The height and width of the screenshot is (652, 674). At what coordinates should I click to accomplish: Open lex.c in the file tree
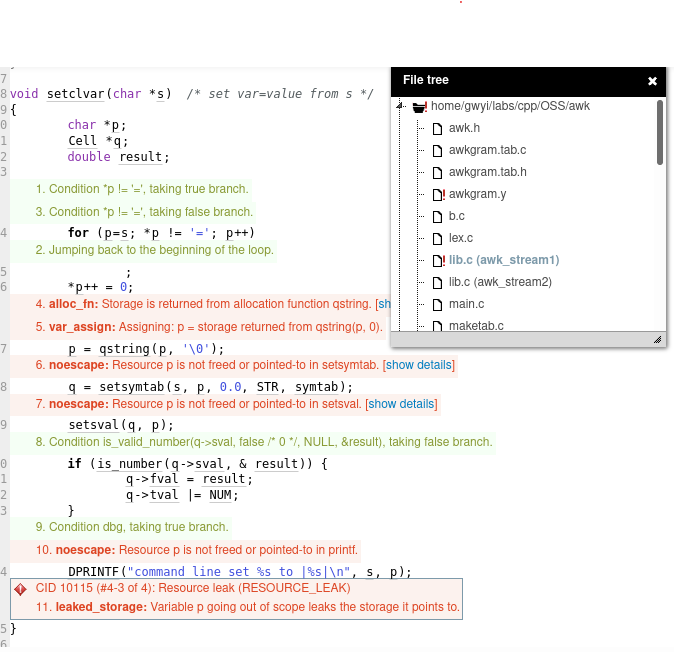pos(461,238)
